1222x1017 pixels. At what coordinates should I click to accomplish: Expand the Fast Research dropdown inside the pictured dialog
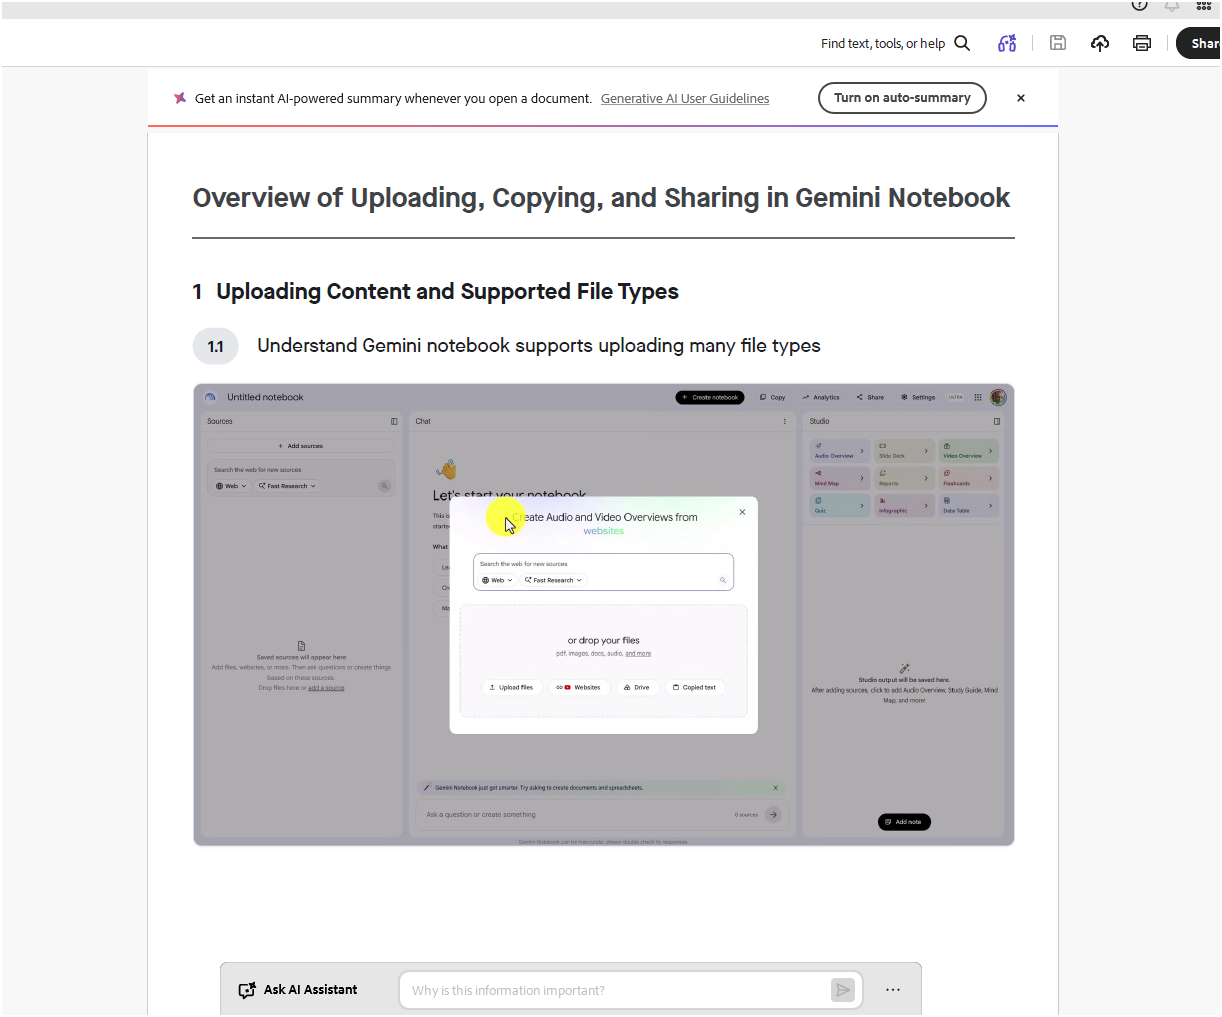(x=553, y=580)
